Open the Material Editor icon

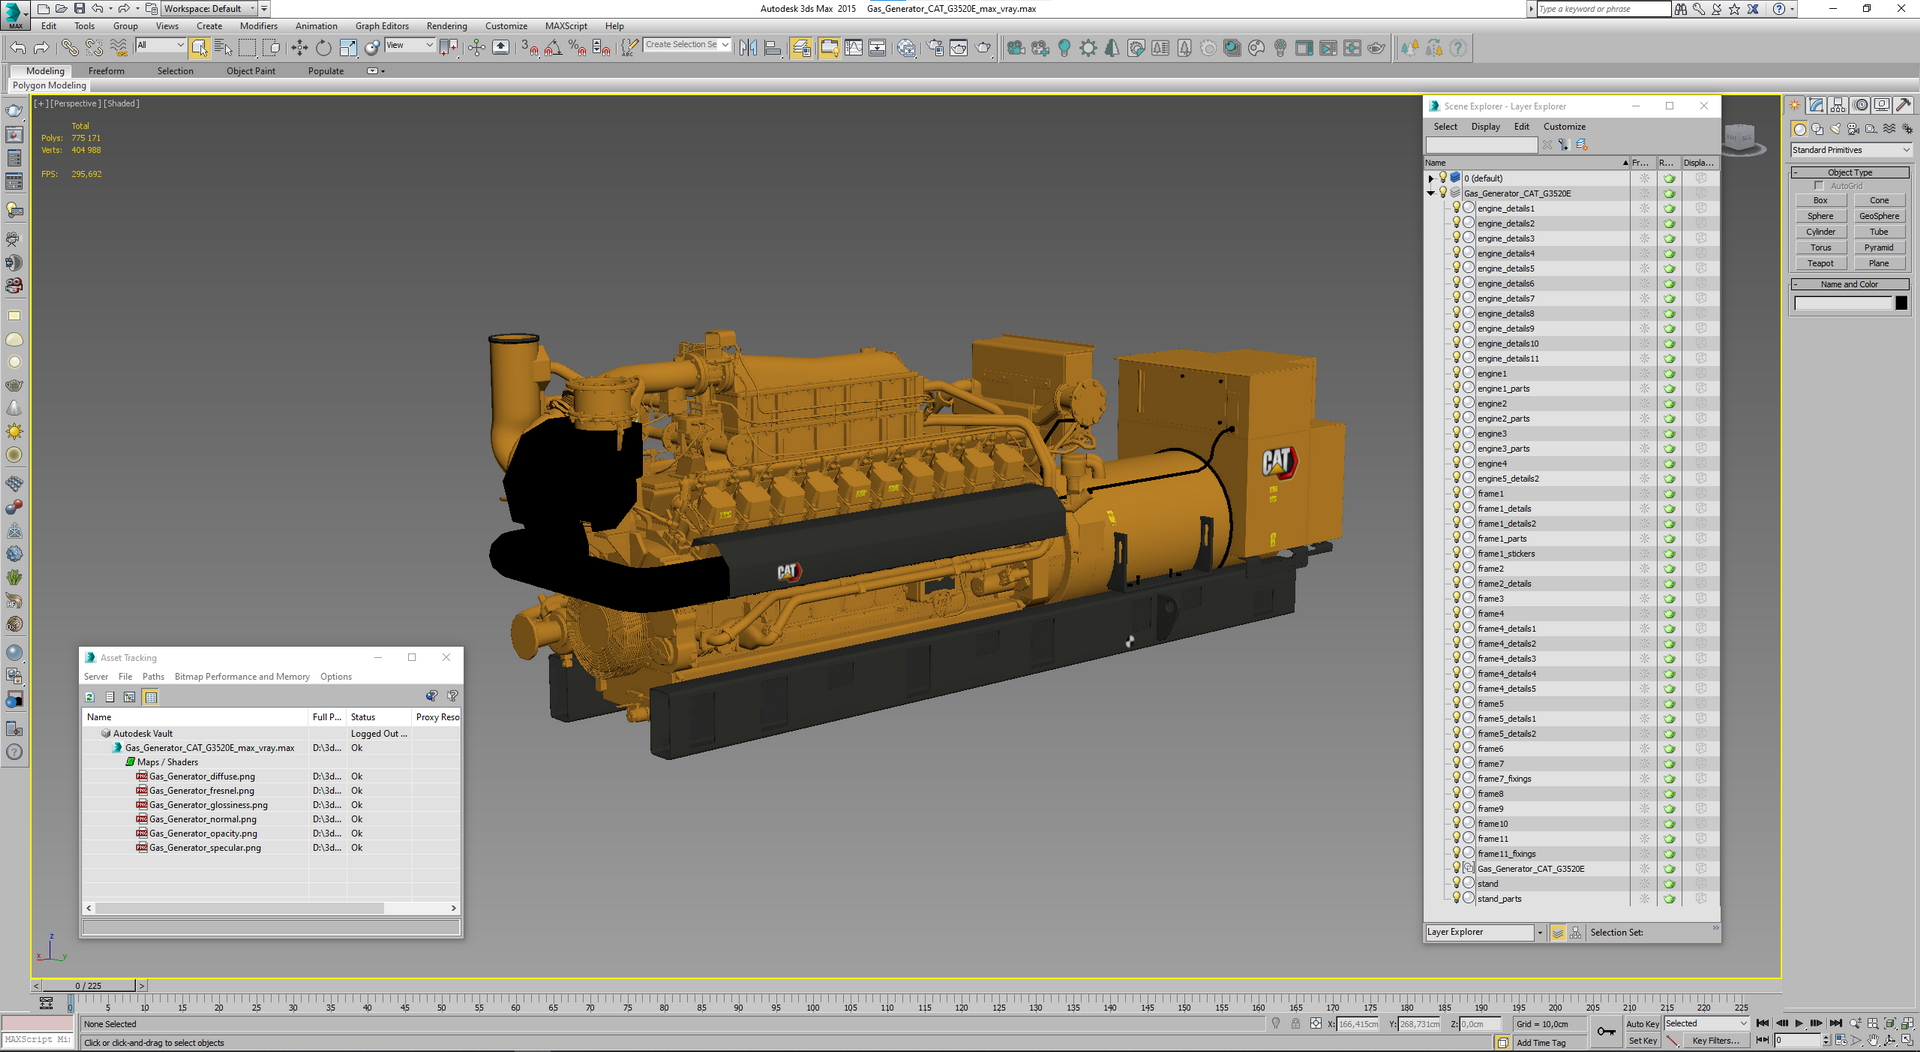tap(906, 48)
